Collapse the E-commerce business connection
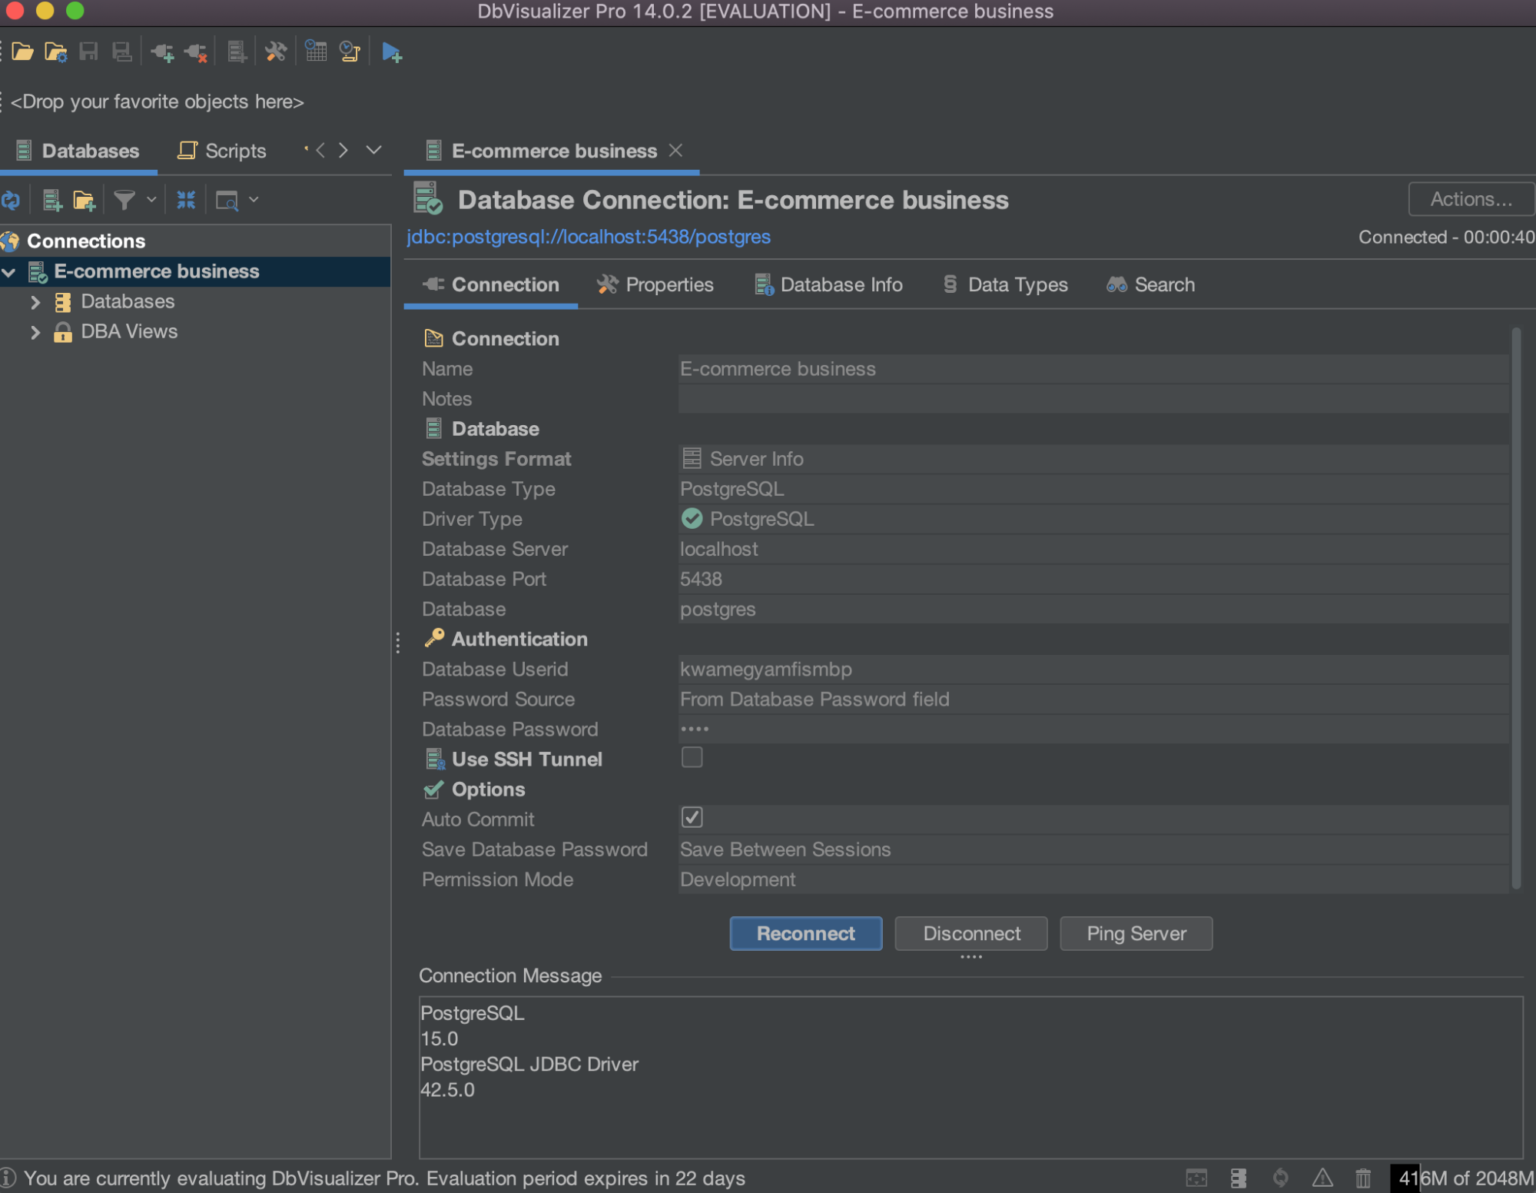This screenshot has height=1193, width=1536. click(x=10, y=271)
